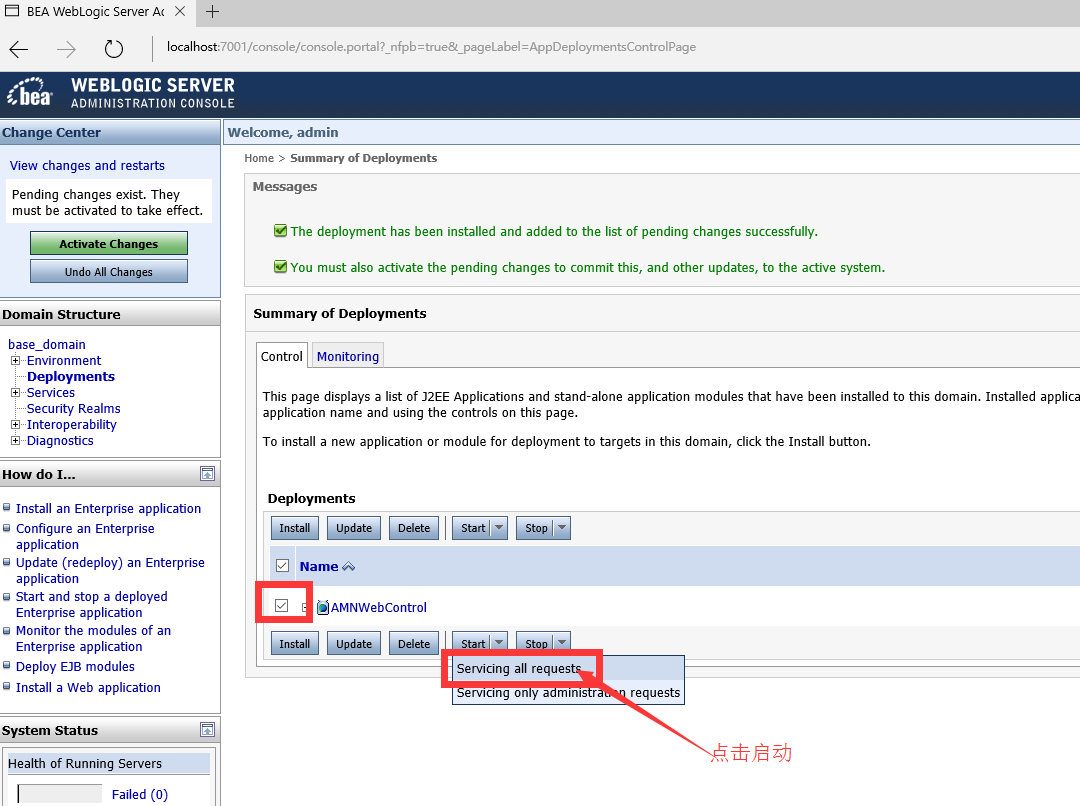Open a new browser tab
The height and width of the screenshot is (806, 1080).
point(212,12)
